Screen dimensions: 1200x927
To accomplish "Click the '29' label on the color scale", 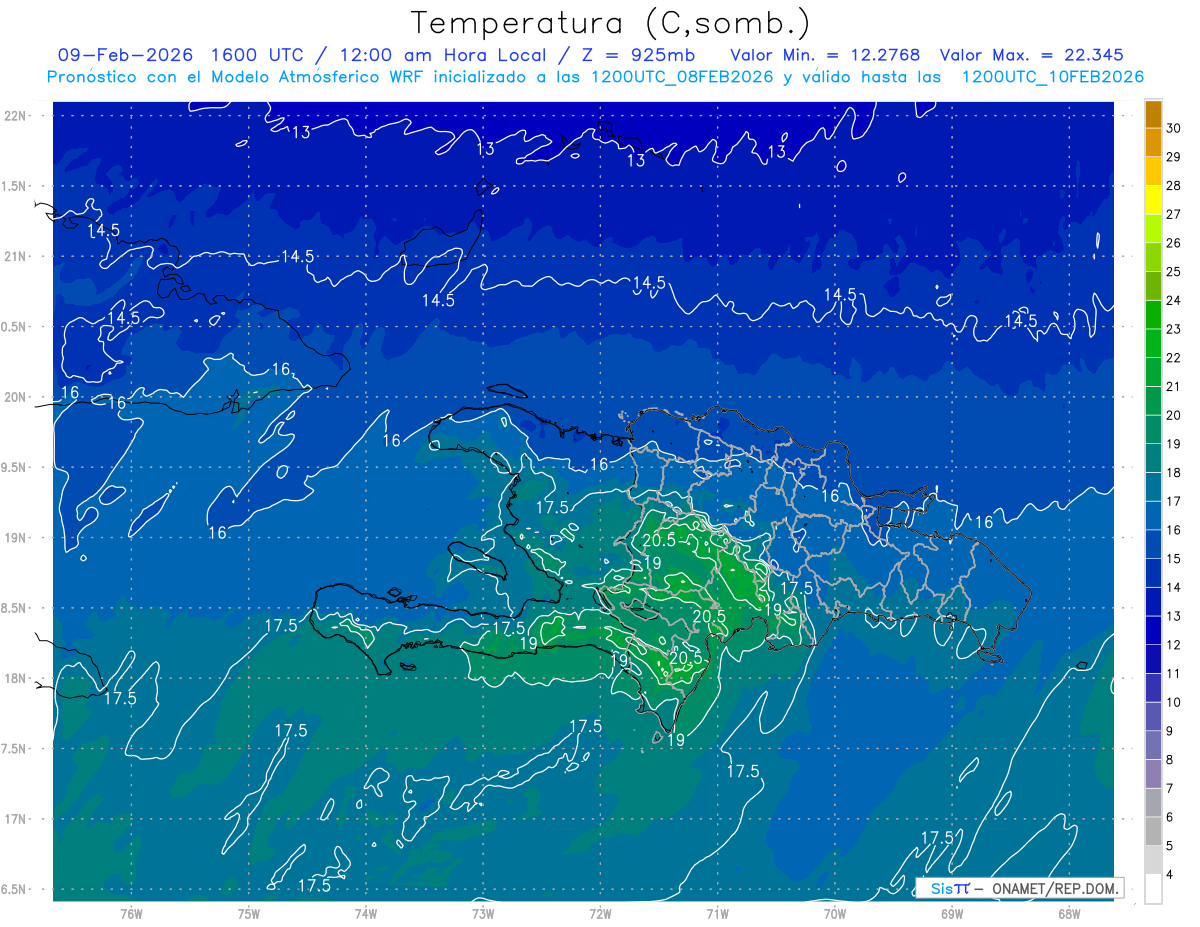I will (x=1174, y=157).
